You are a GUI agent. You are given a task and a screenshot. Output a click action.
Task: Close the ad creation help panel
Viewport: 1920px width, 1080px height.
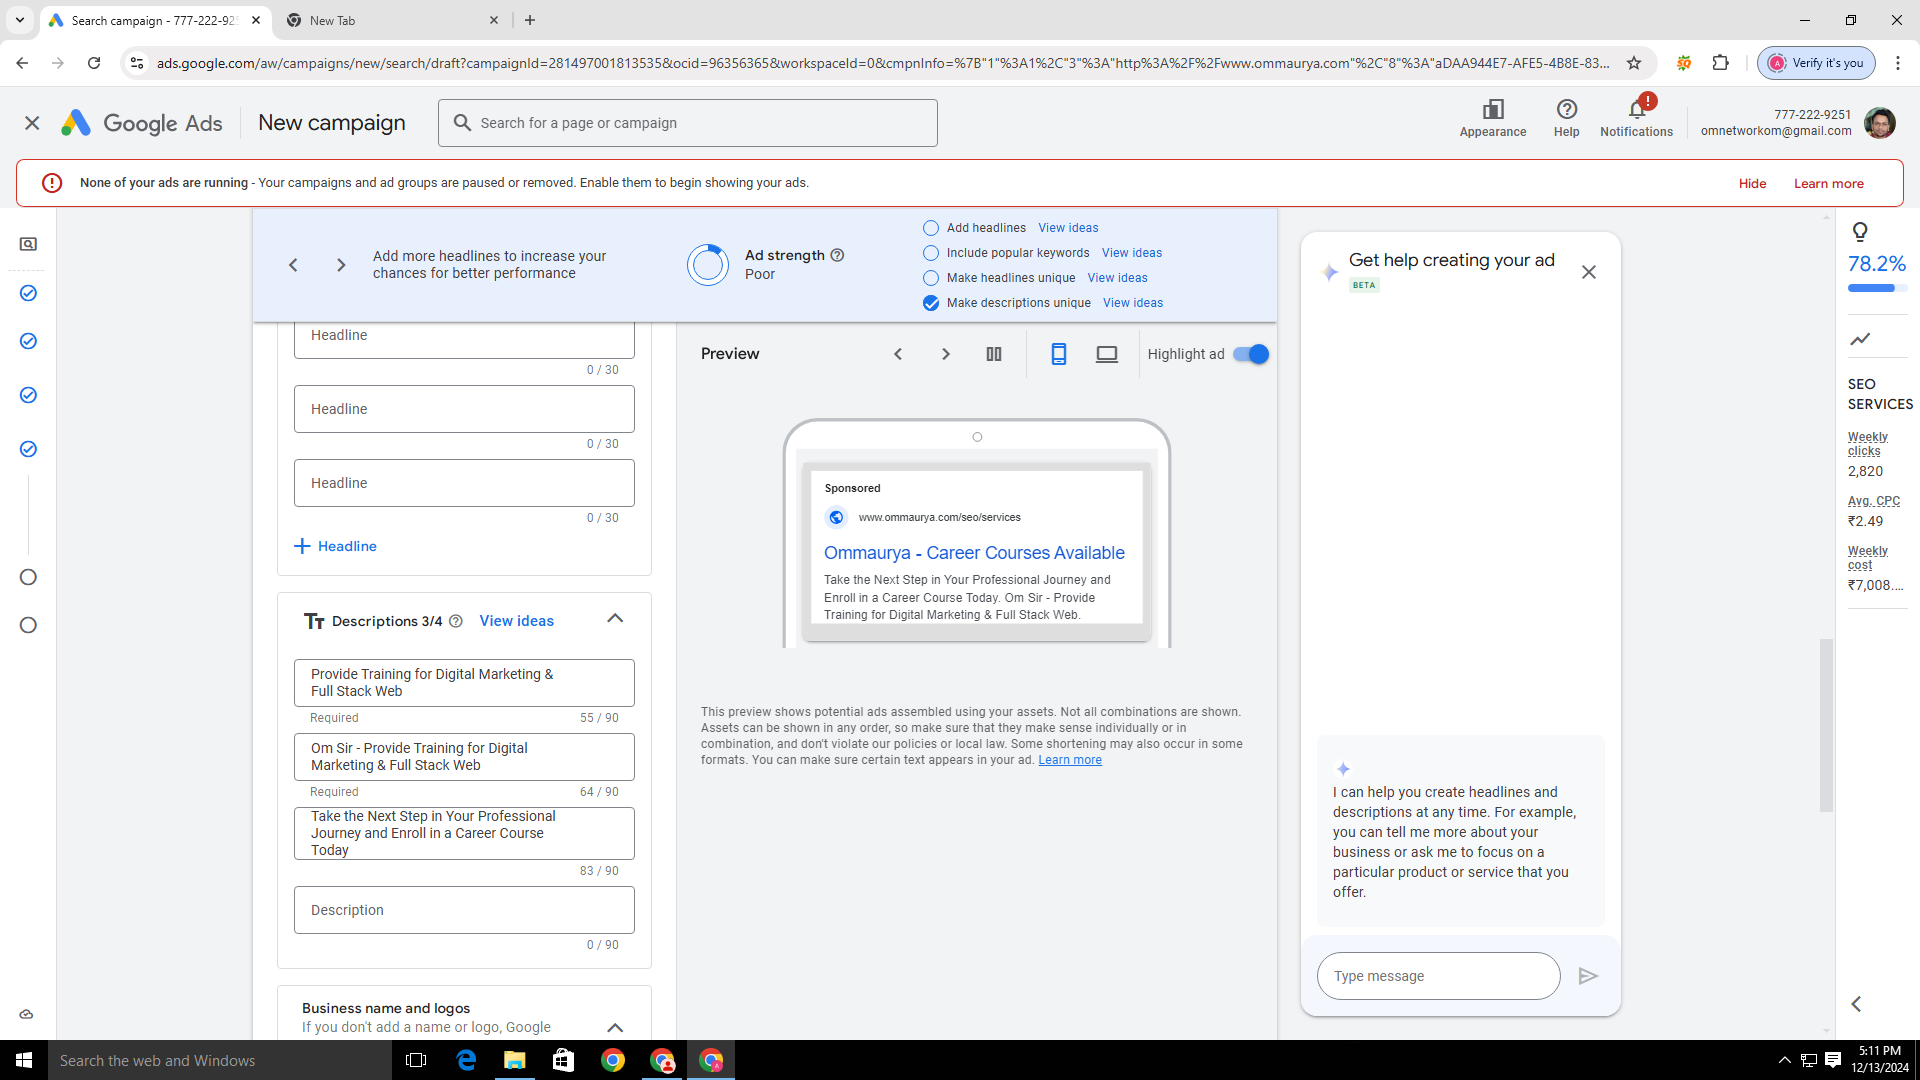point(1589,272)
